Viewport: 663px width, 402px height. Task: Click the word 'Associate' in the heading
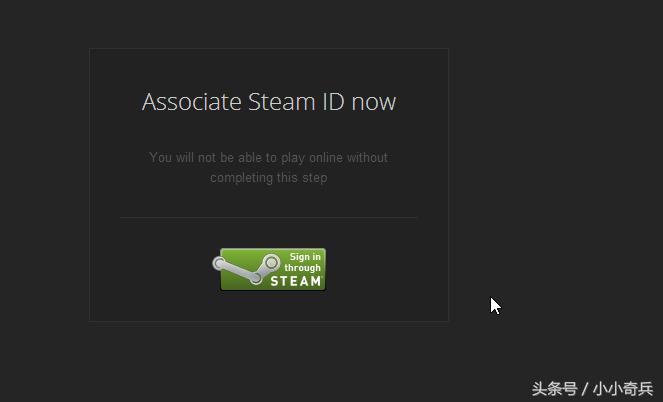pos(192,102)
